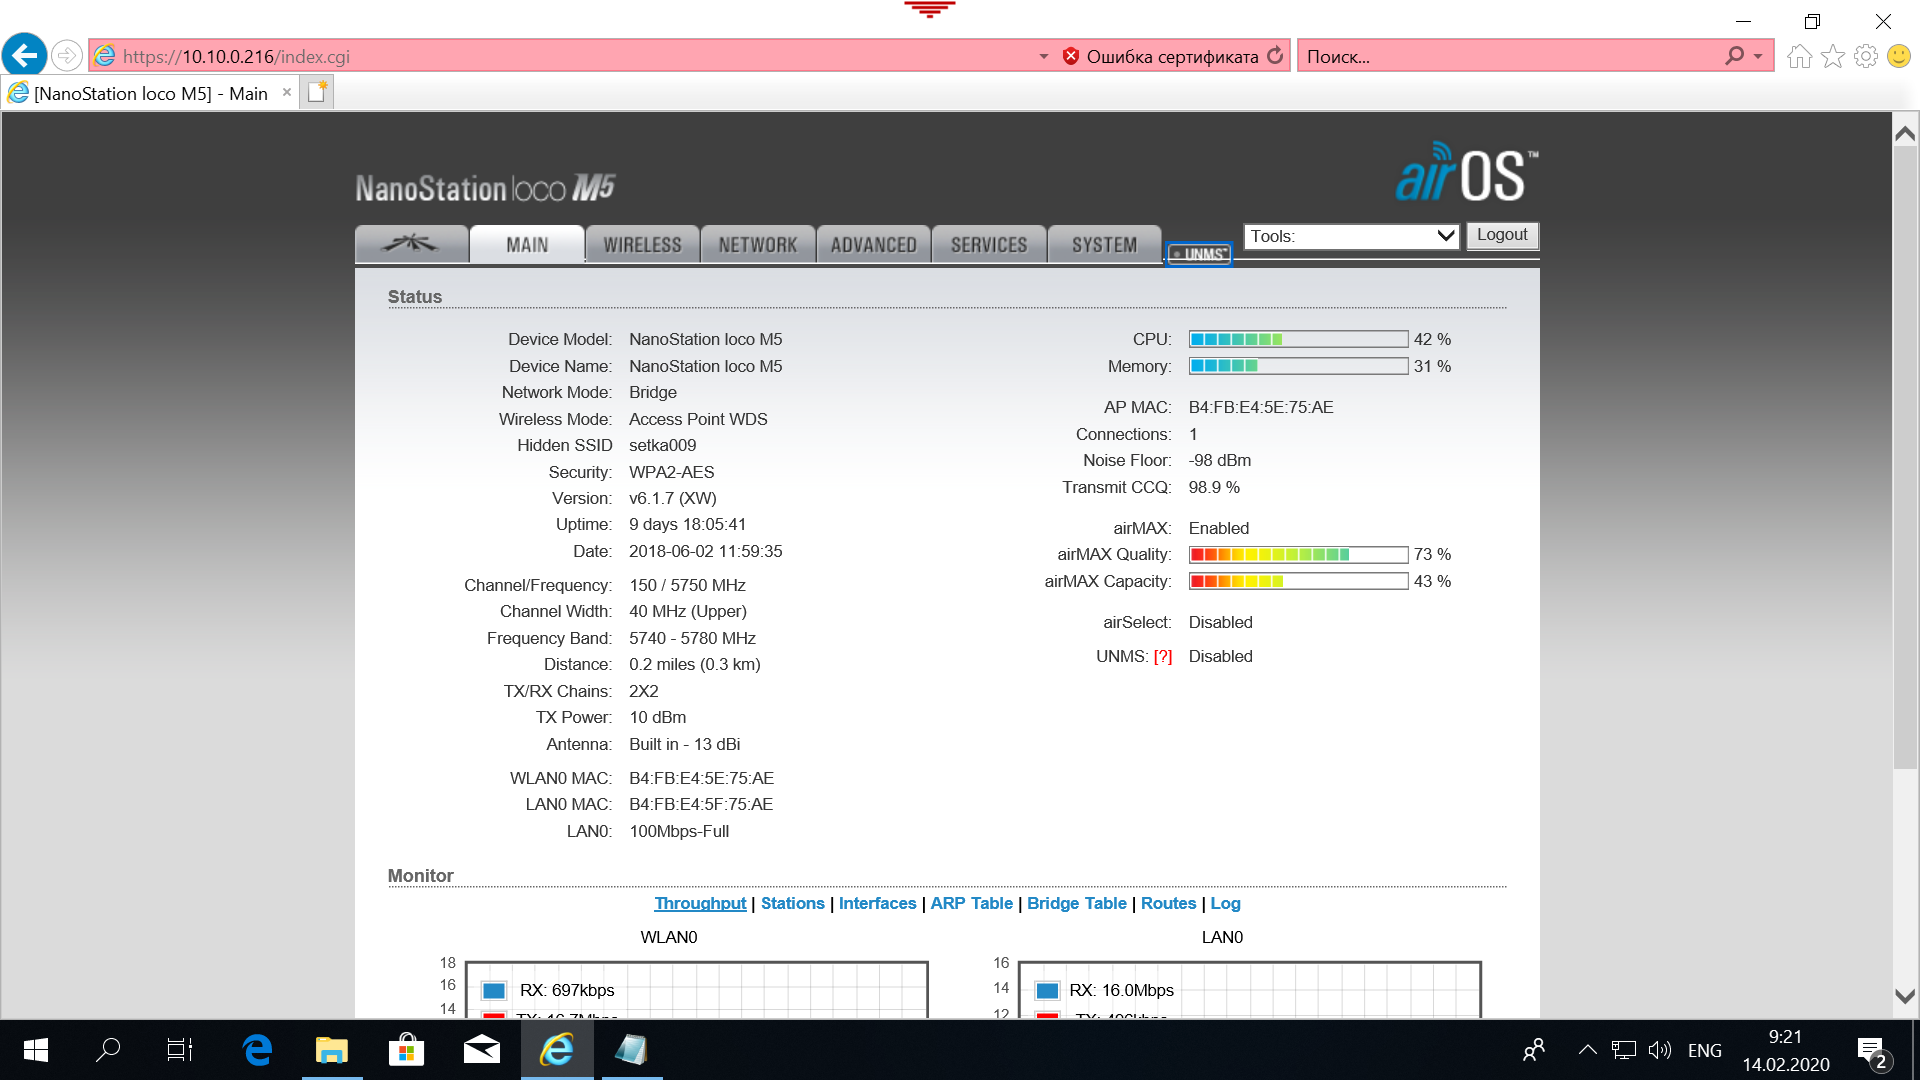1920x1080 pixels.
Task: Open the Throughput monitor link
Action: 700,903
